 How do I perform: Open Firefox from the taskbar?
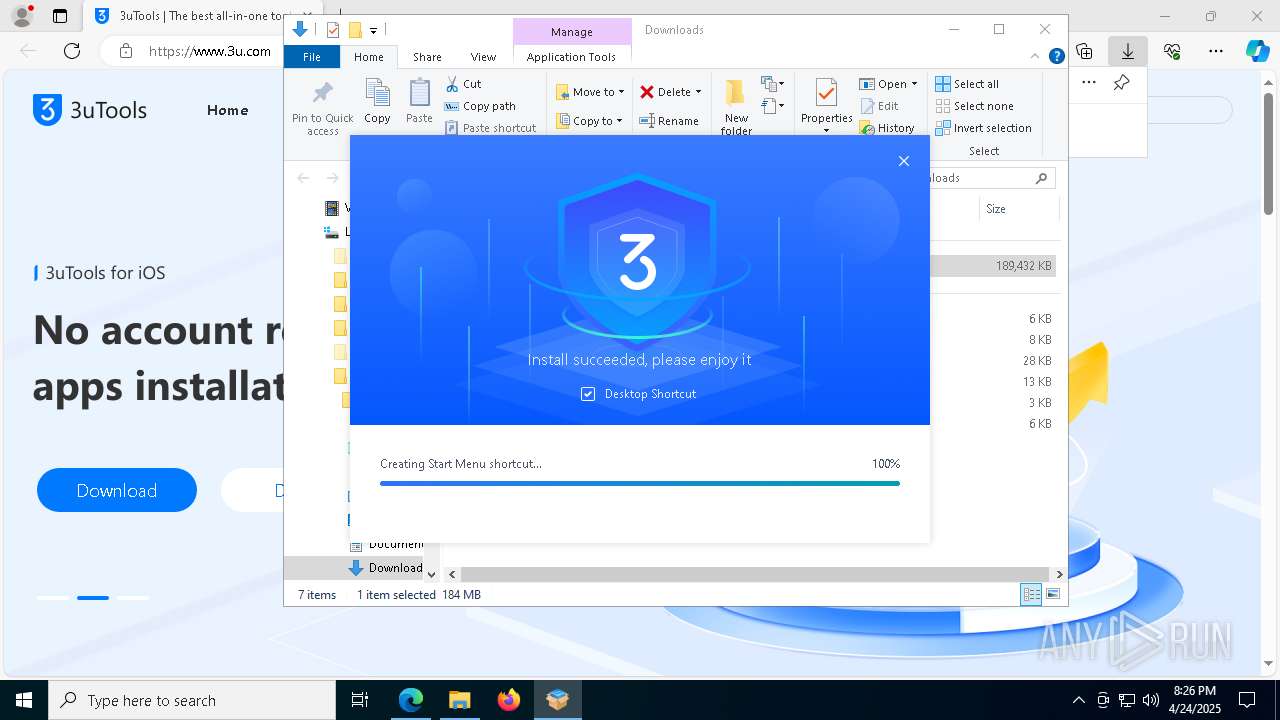[508, 700]
